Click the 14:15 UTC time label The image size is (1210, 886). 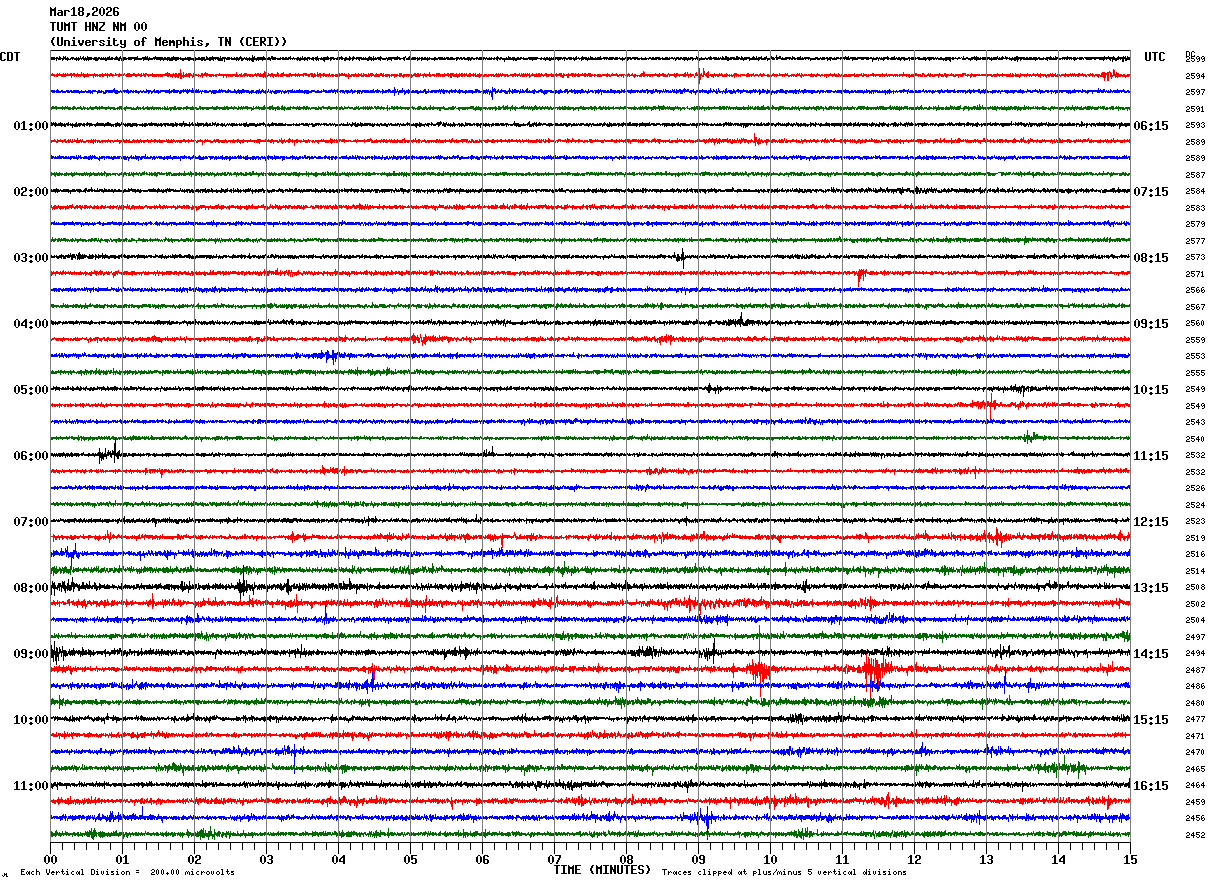[x=1151, y=654]
